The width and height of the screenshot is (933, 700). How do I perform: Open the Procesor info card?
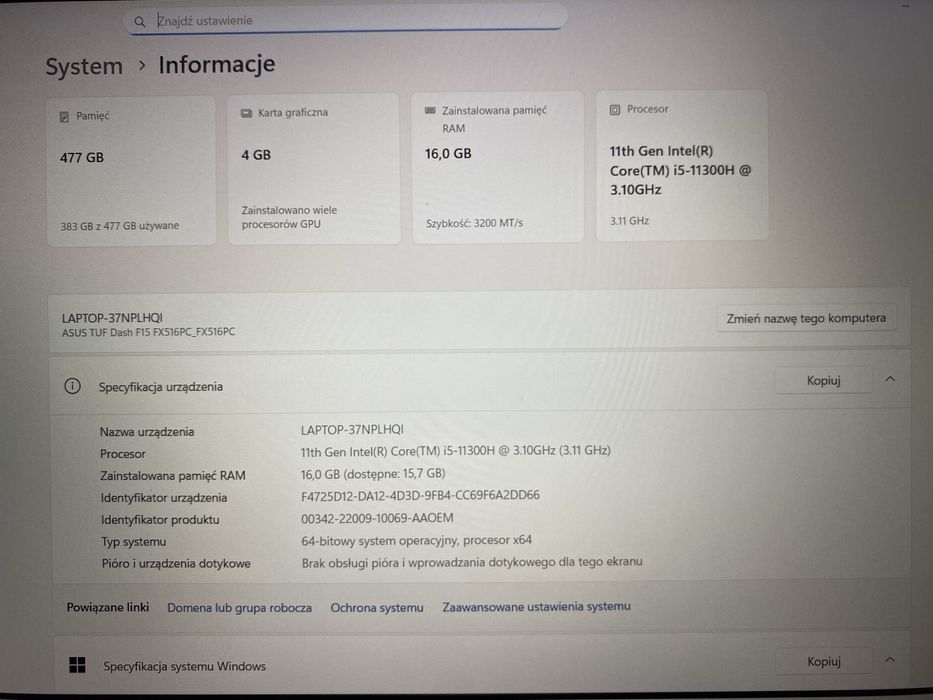coord(682,167)
